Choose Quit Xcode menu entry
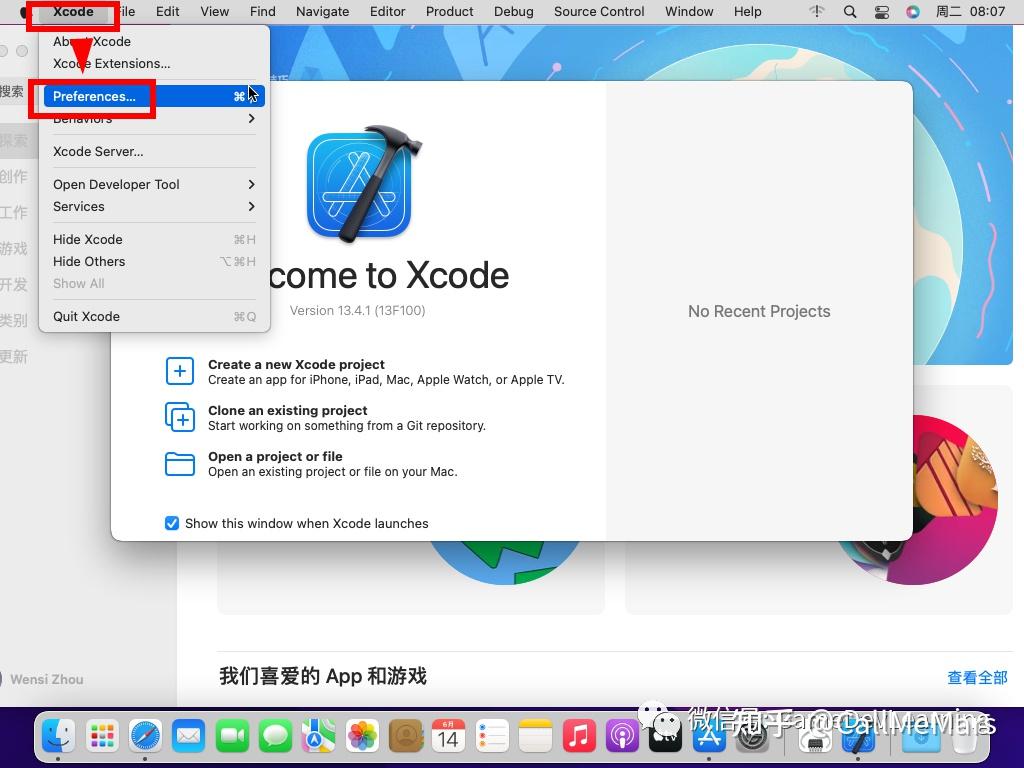Viewport: 1024px width, 768px height. coord(154,317)
